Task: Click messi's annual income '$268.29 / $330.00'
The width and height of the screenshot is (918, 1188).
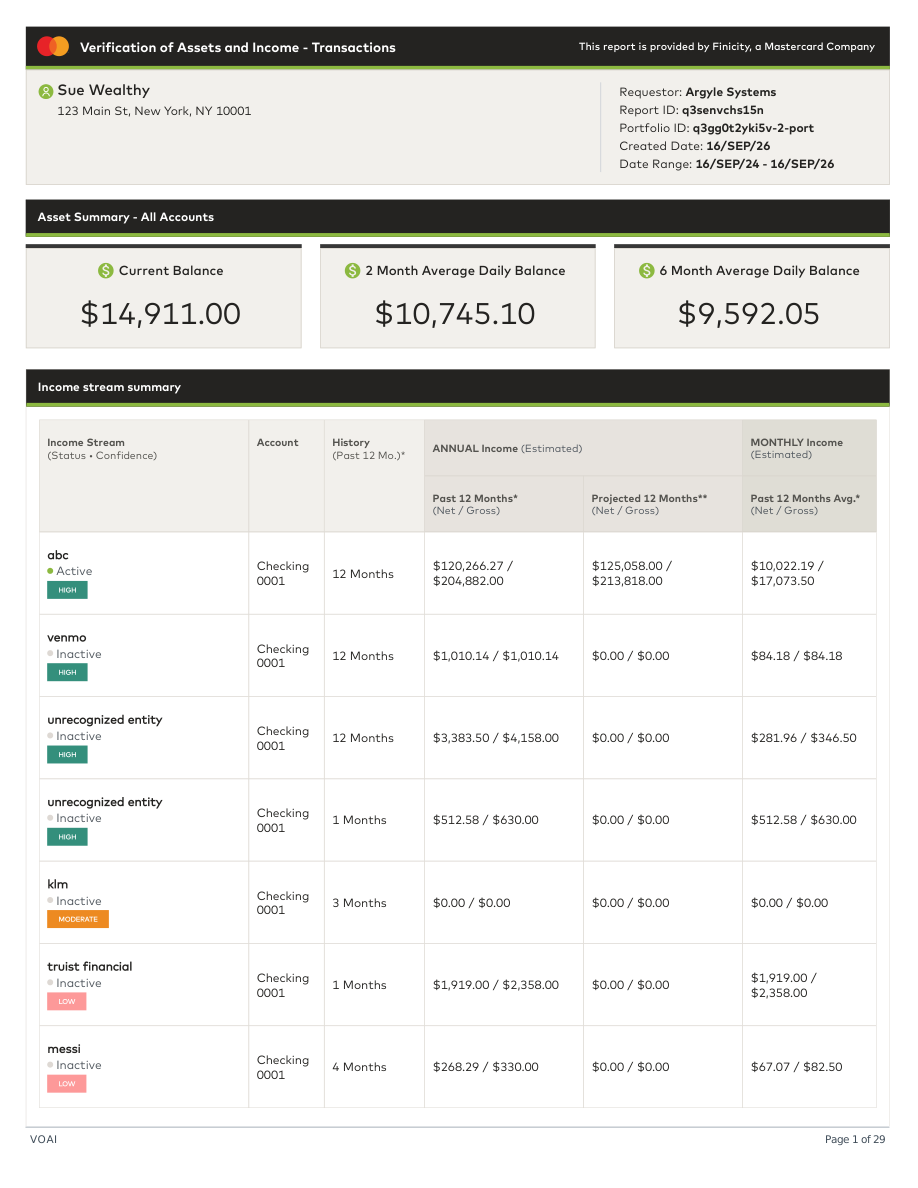Action: pyautogui.click(x=486, y=1067)
